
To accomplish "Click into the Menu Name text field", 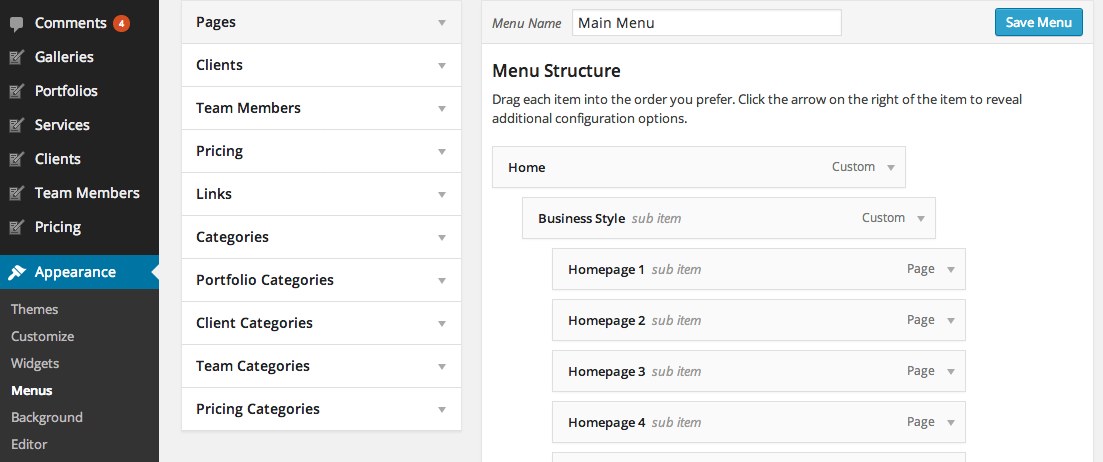I will click(x=706, y=23).
